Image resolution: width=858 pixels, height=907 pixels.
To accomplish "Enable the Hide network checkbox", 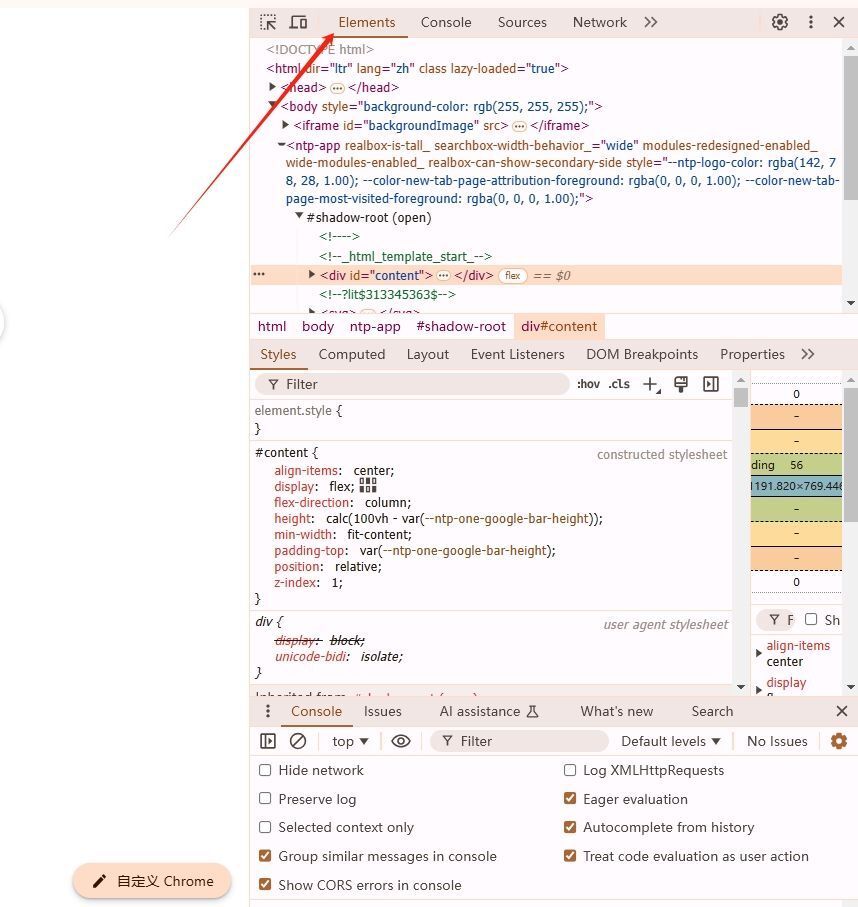I will pos(265,770).
